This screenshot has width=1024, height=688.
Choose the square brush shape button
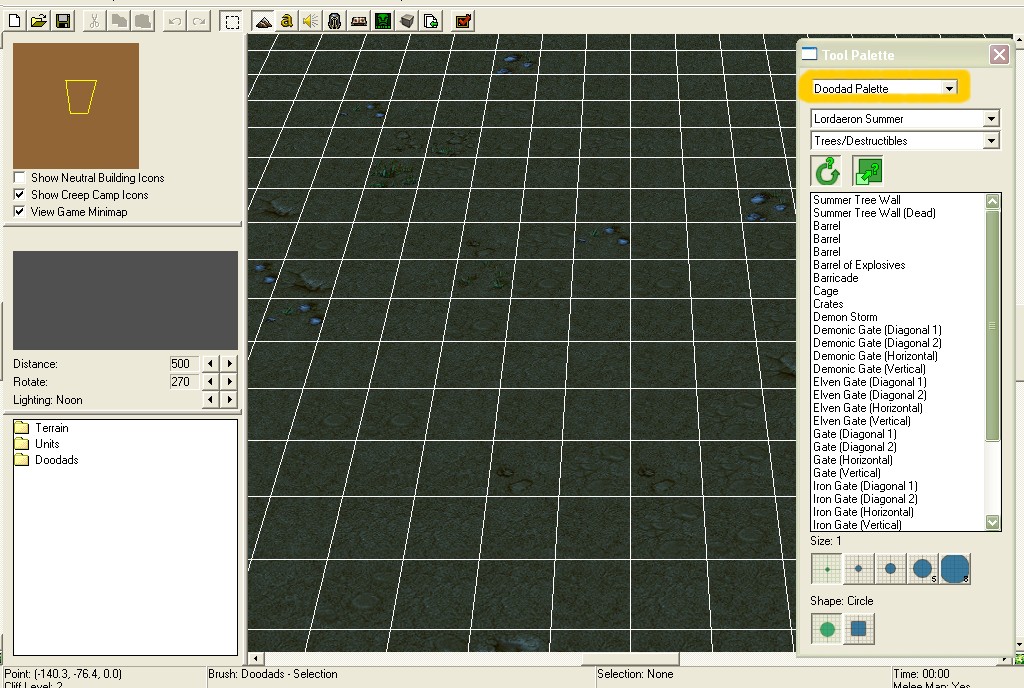pos(859,629)
